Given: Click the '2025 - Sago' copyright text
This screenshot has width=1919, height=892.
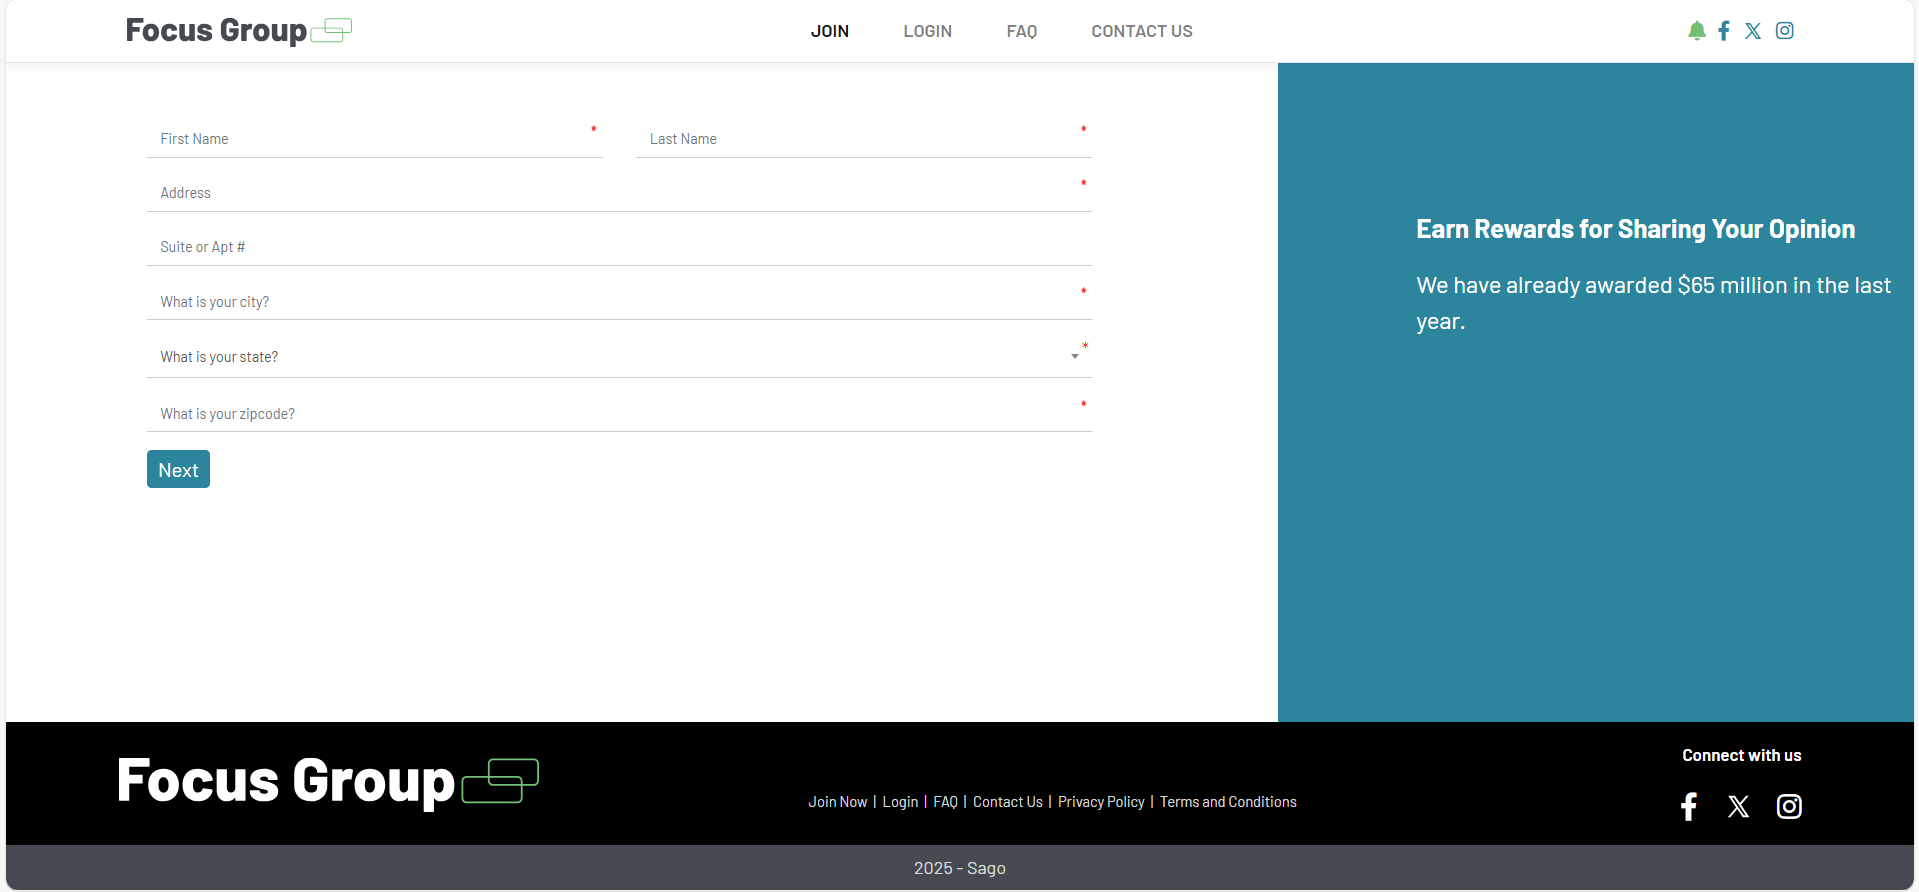Looking at the screenshot, I should click(x=960, y=868).
